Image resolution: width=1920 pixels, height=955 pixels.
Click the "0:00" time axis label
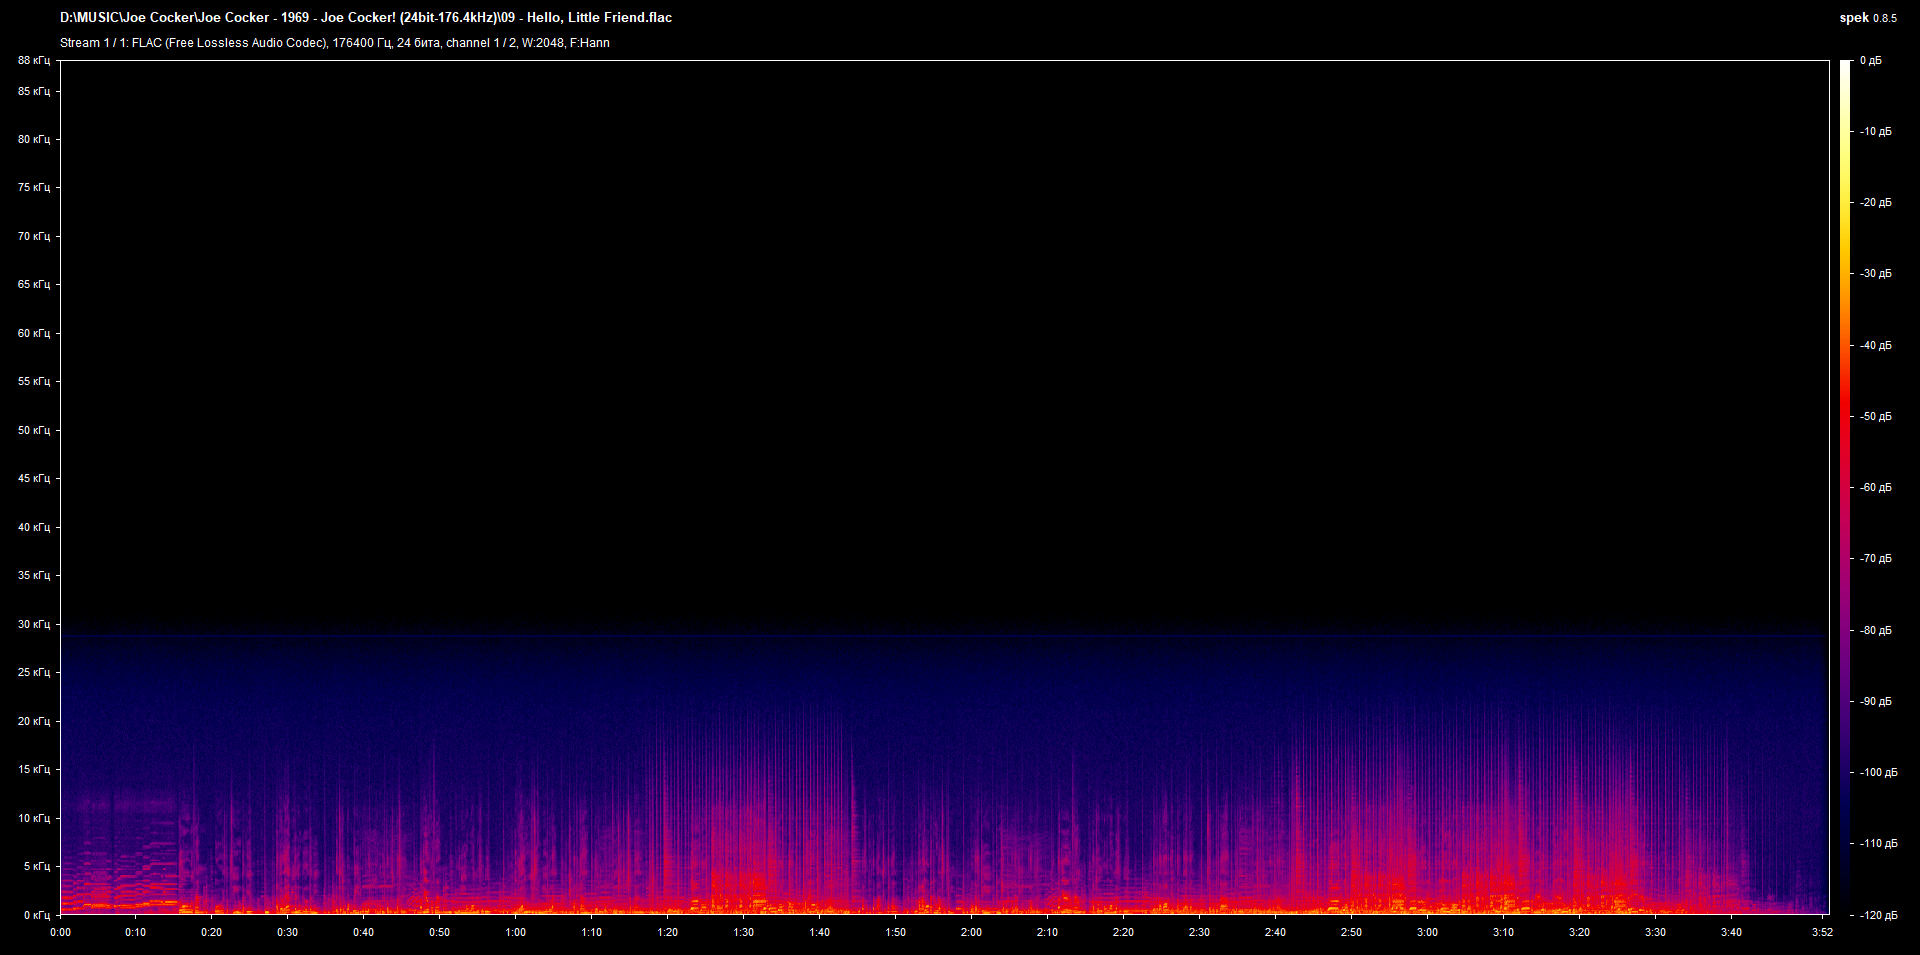[61, 932]
